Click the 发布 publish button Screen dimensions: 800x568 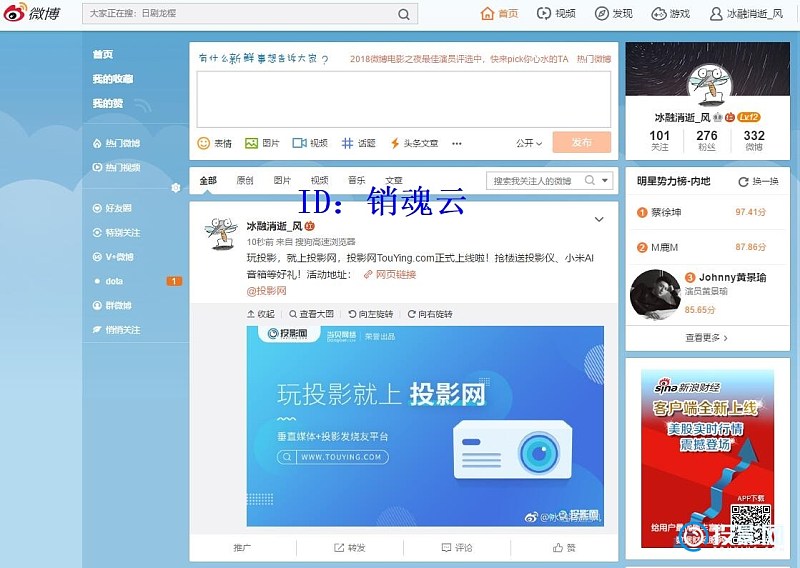pos(582,142)
